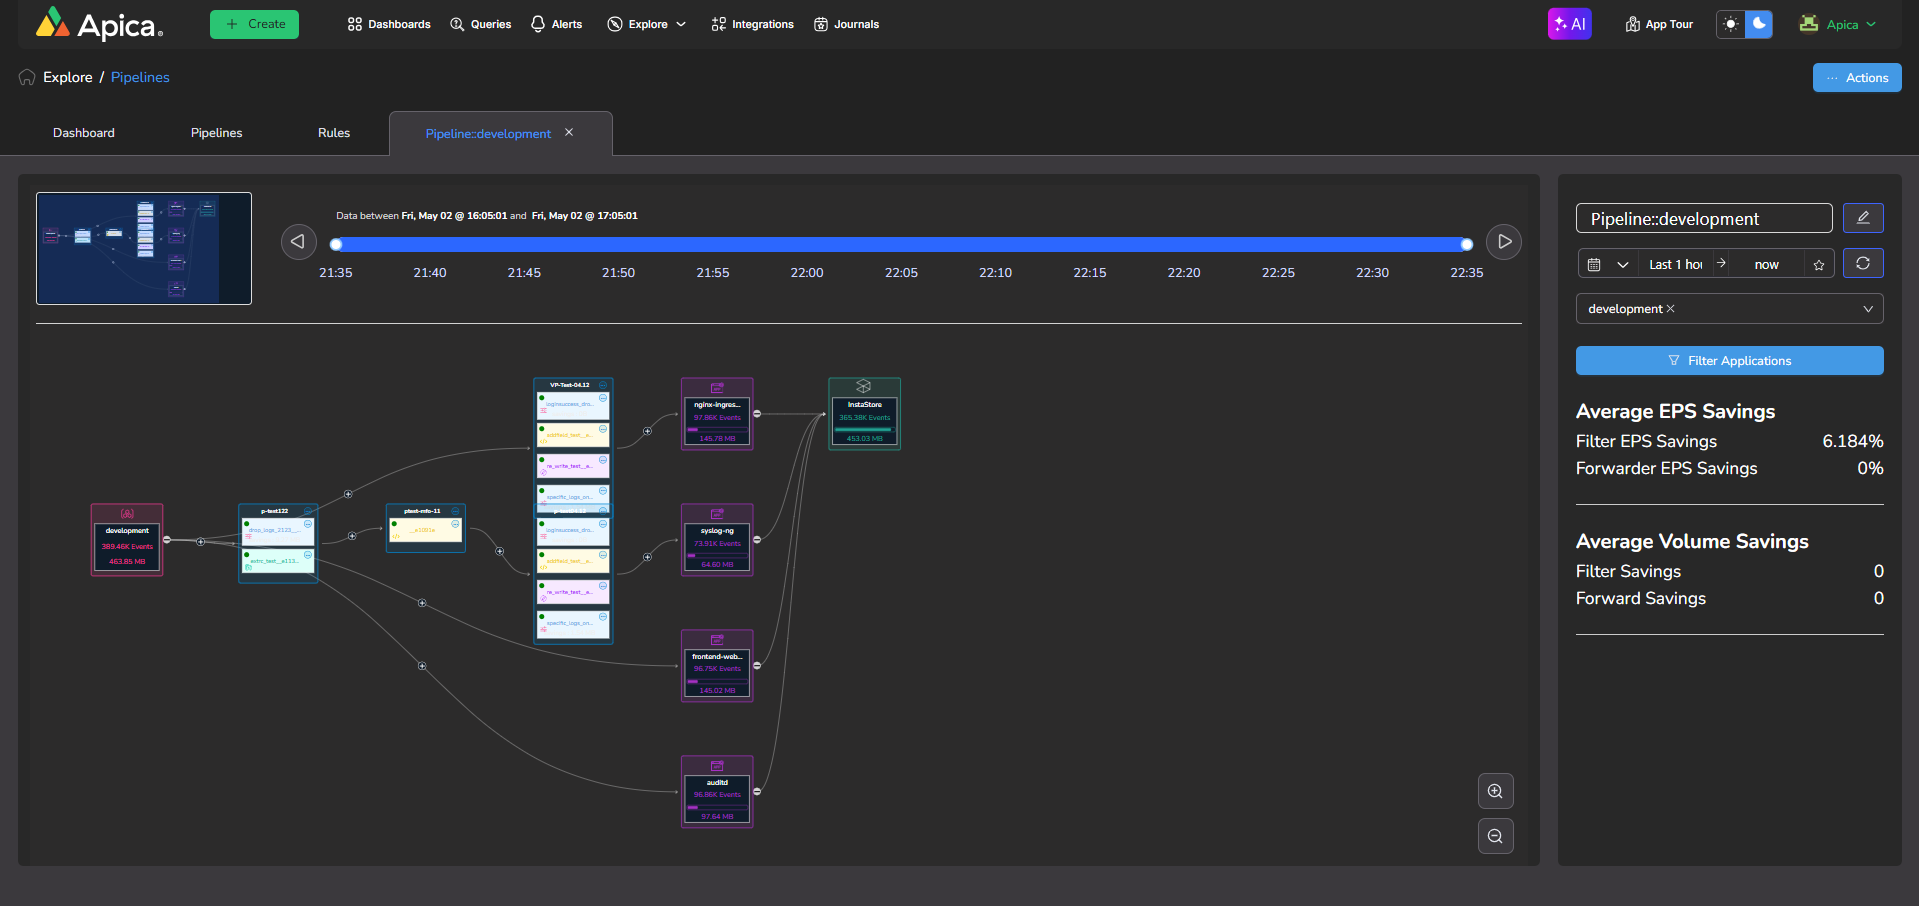
Task: Collapse the development source node output
Action: [167, 540]
